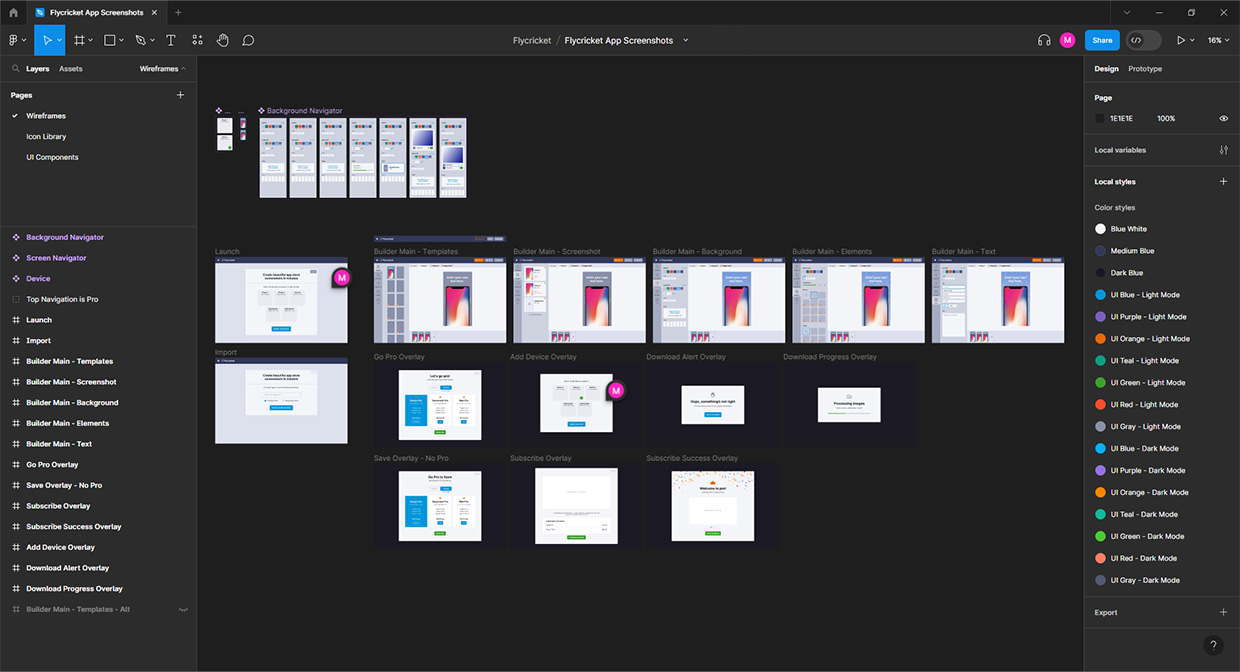Open the help question mark button
The height and width of the screenshot is (672, 1240).
[1213, 645]
